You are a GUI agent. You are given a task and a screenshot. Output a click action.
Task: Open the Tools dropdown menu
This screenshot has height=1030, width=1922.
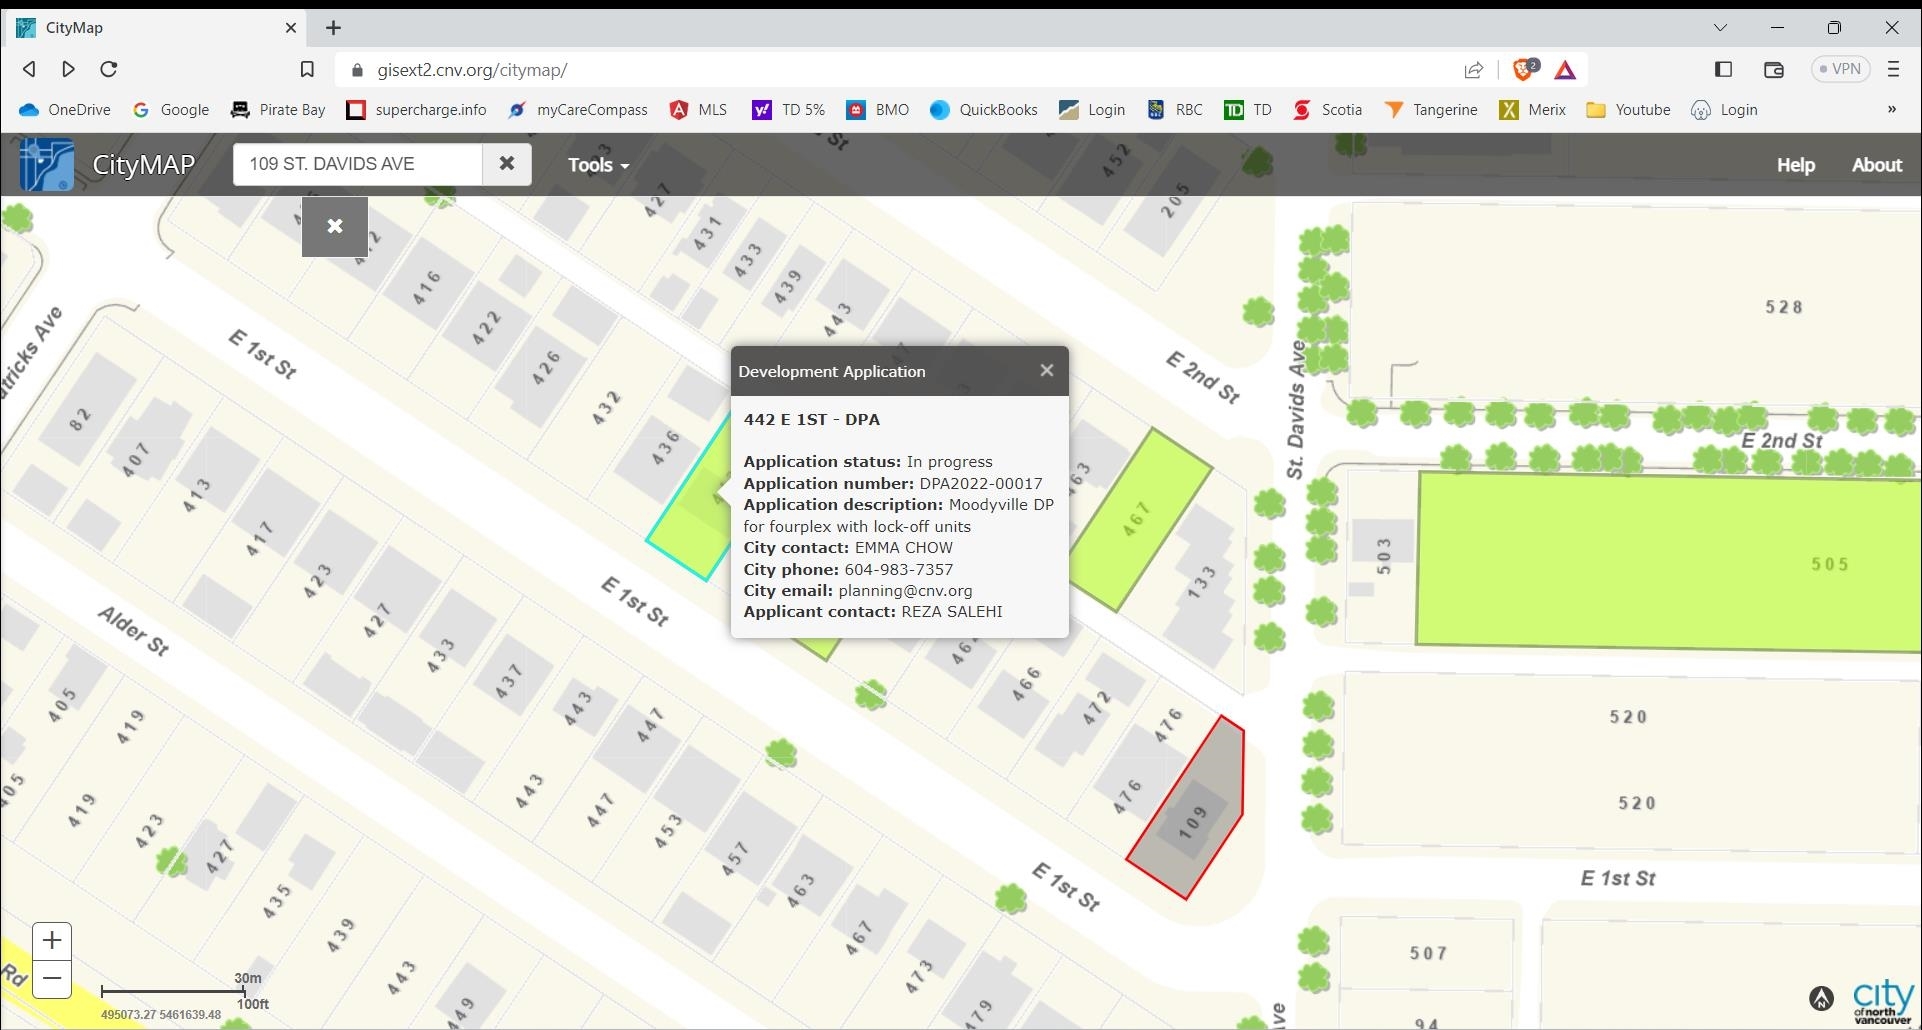pos(598,165)
